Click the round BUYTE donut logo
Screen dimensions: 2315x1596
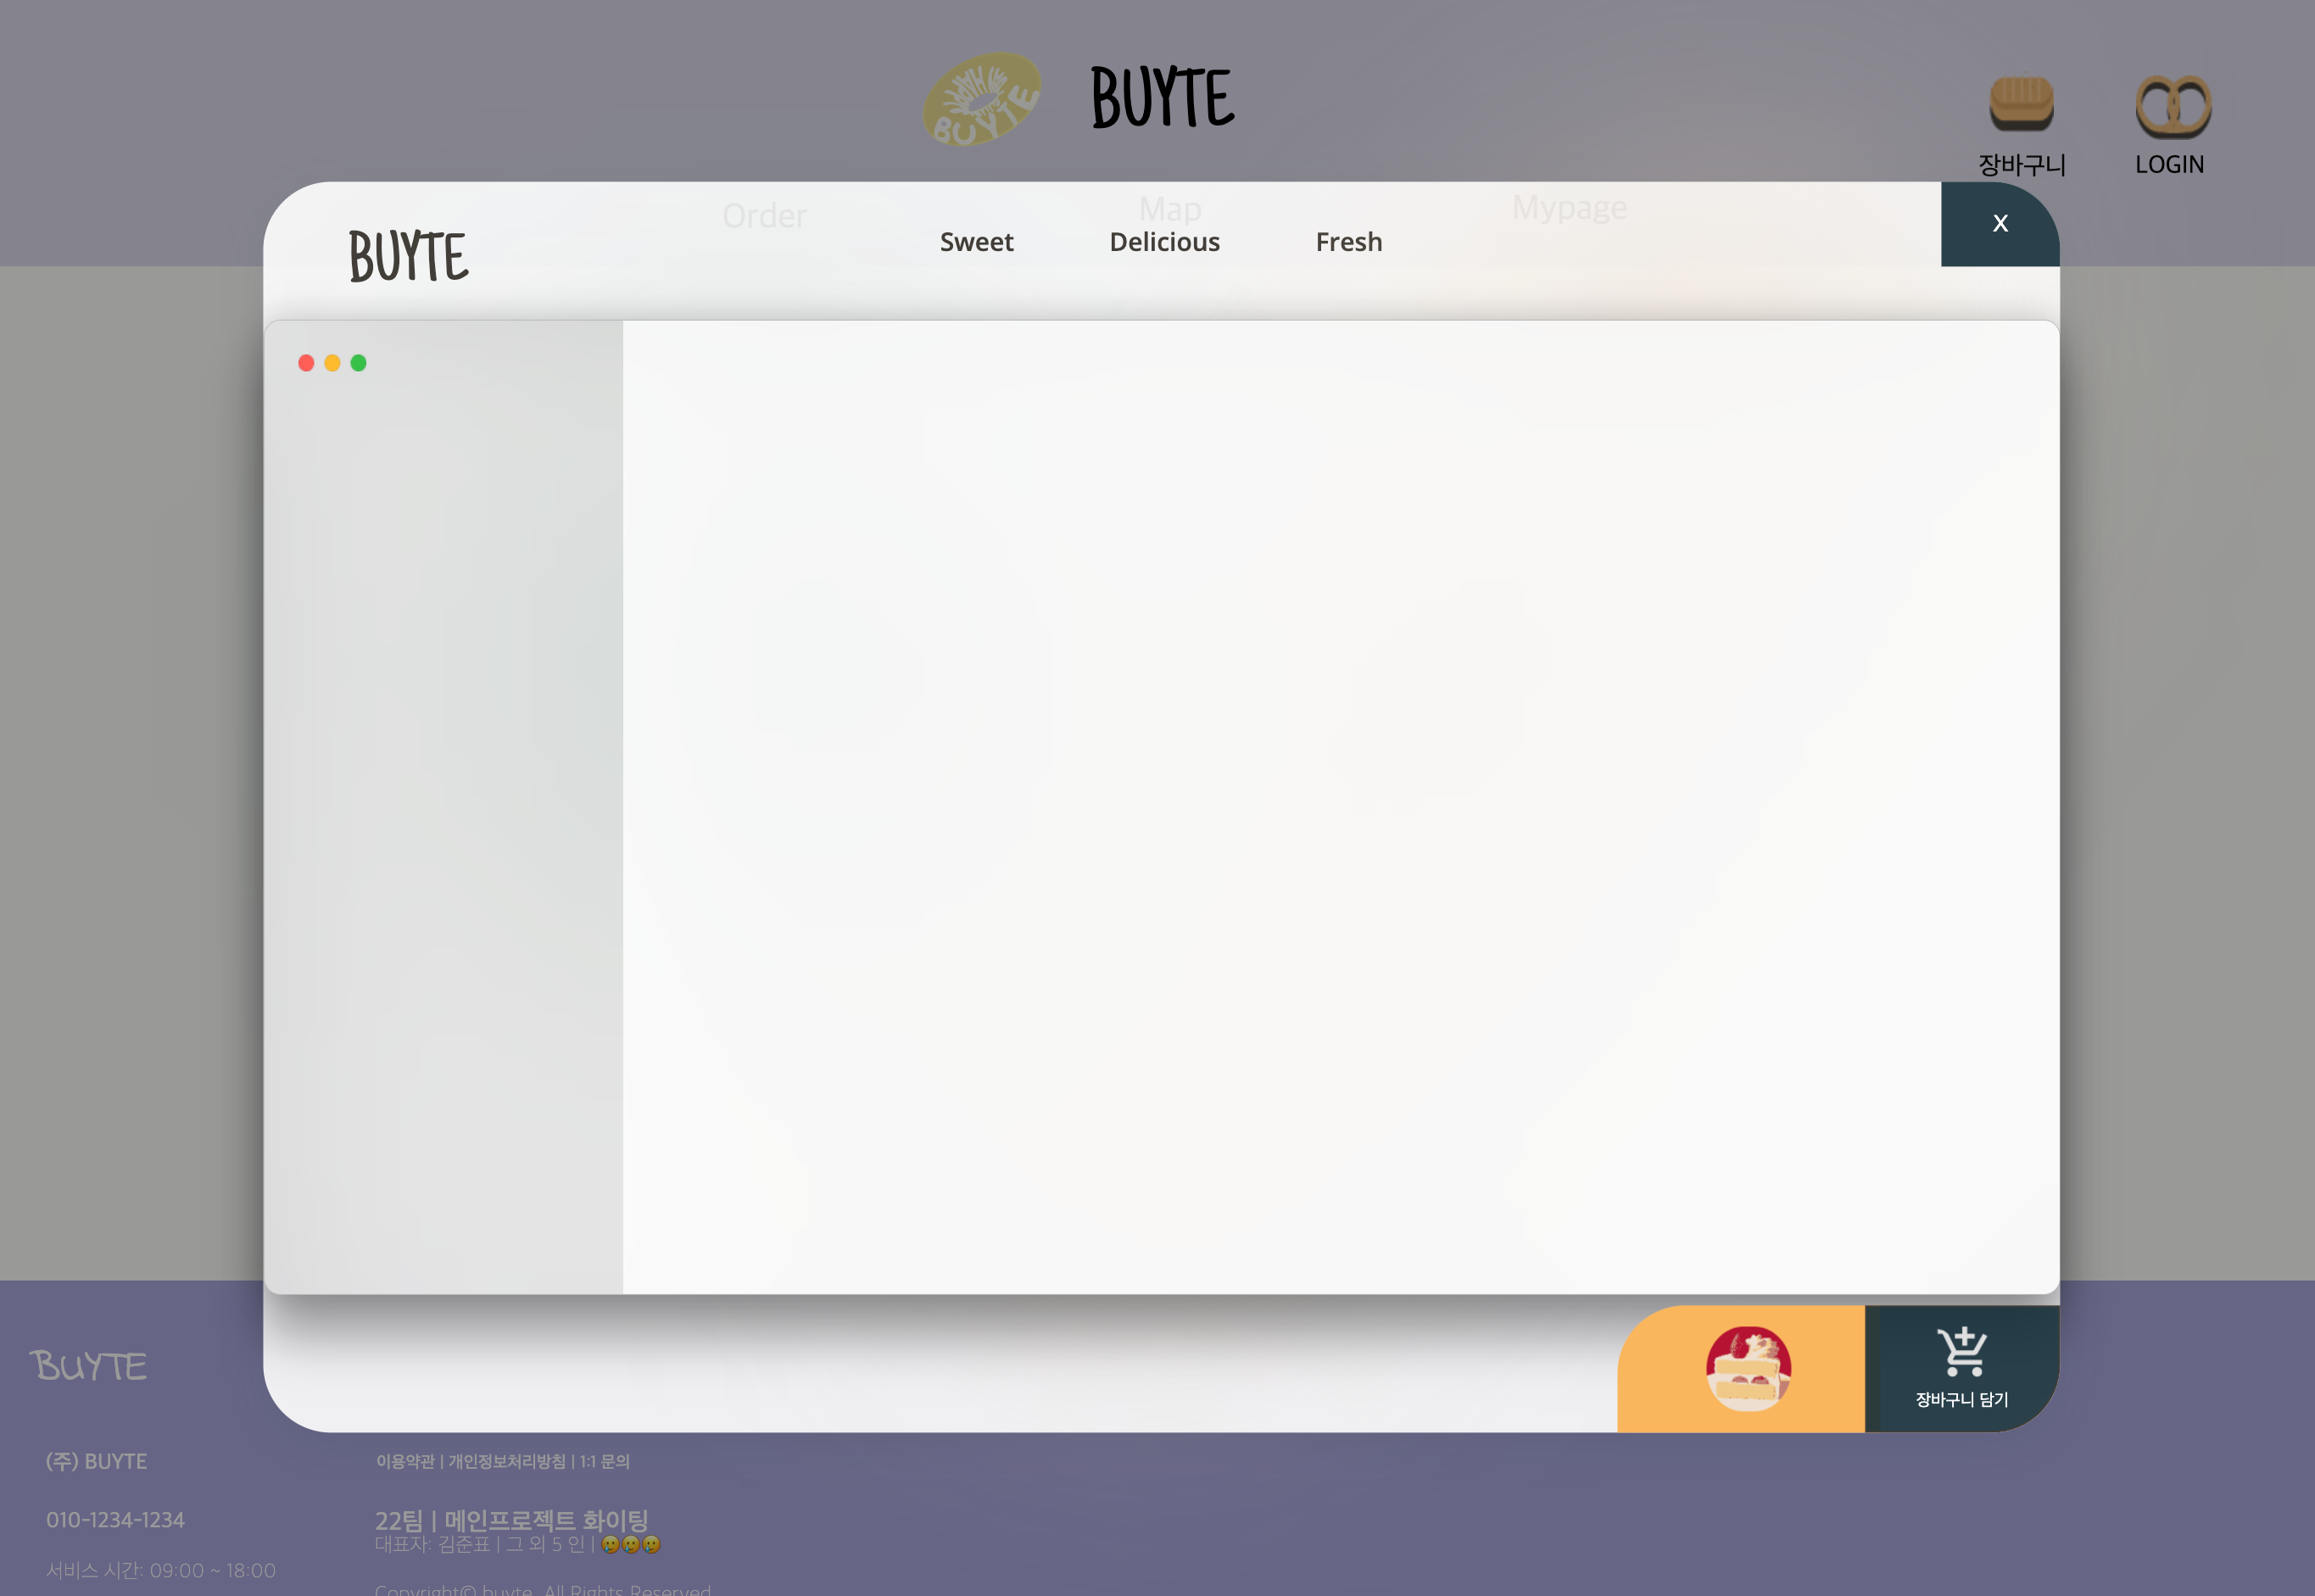tap(981, 99)
